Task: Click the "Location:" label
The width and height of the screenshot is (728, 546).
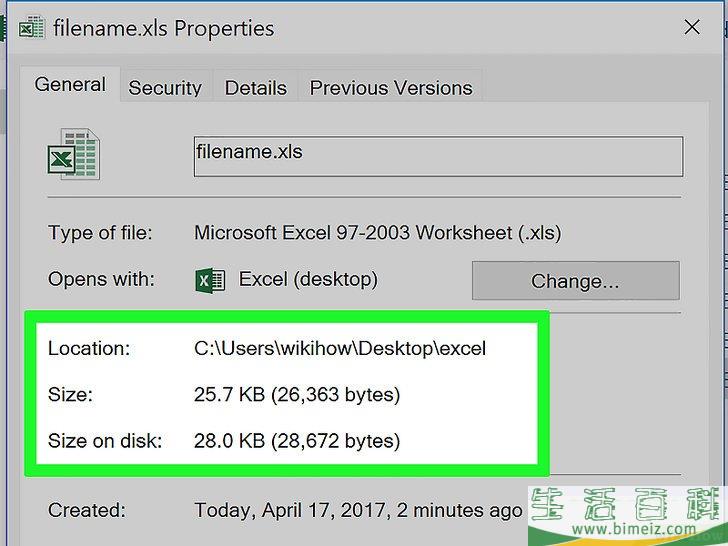Action: click(89, 349)
